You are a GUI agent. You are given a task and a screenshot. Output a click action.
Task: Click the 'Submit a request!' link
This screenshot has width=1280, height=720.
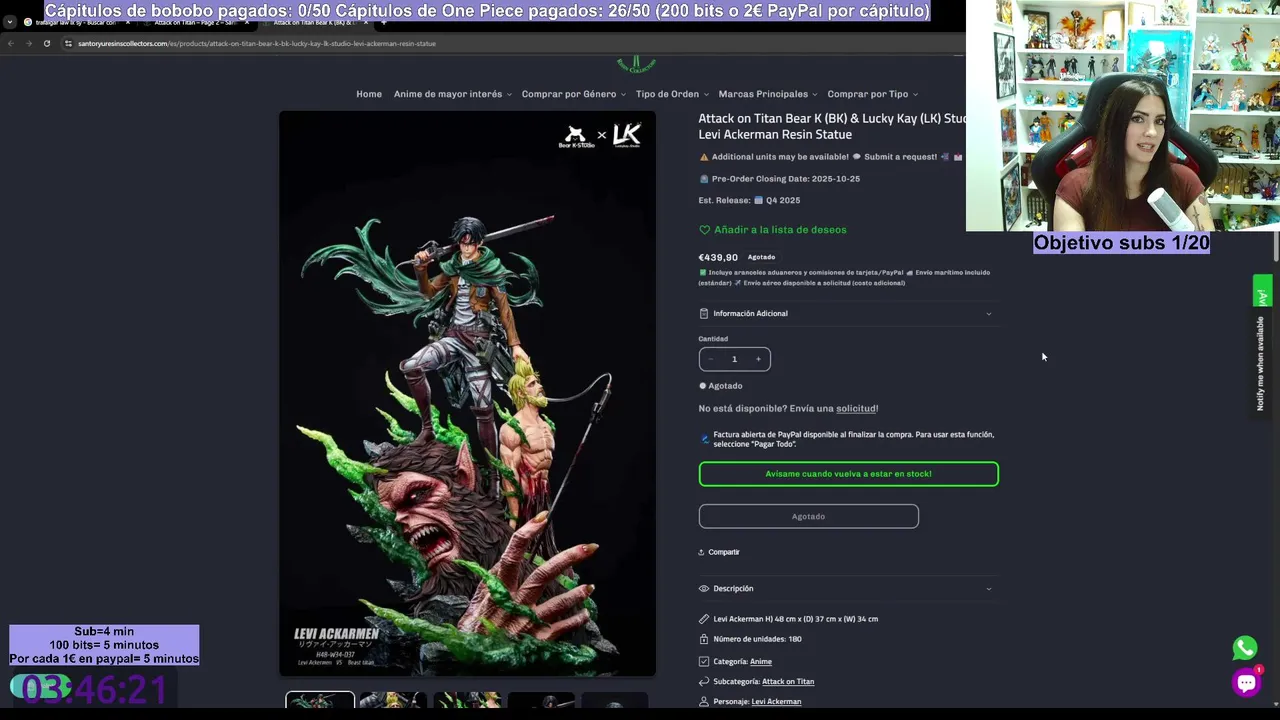pyautogui.click(x=900, y=157)
